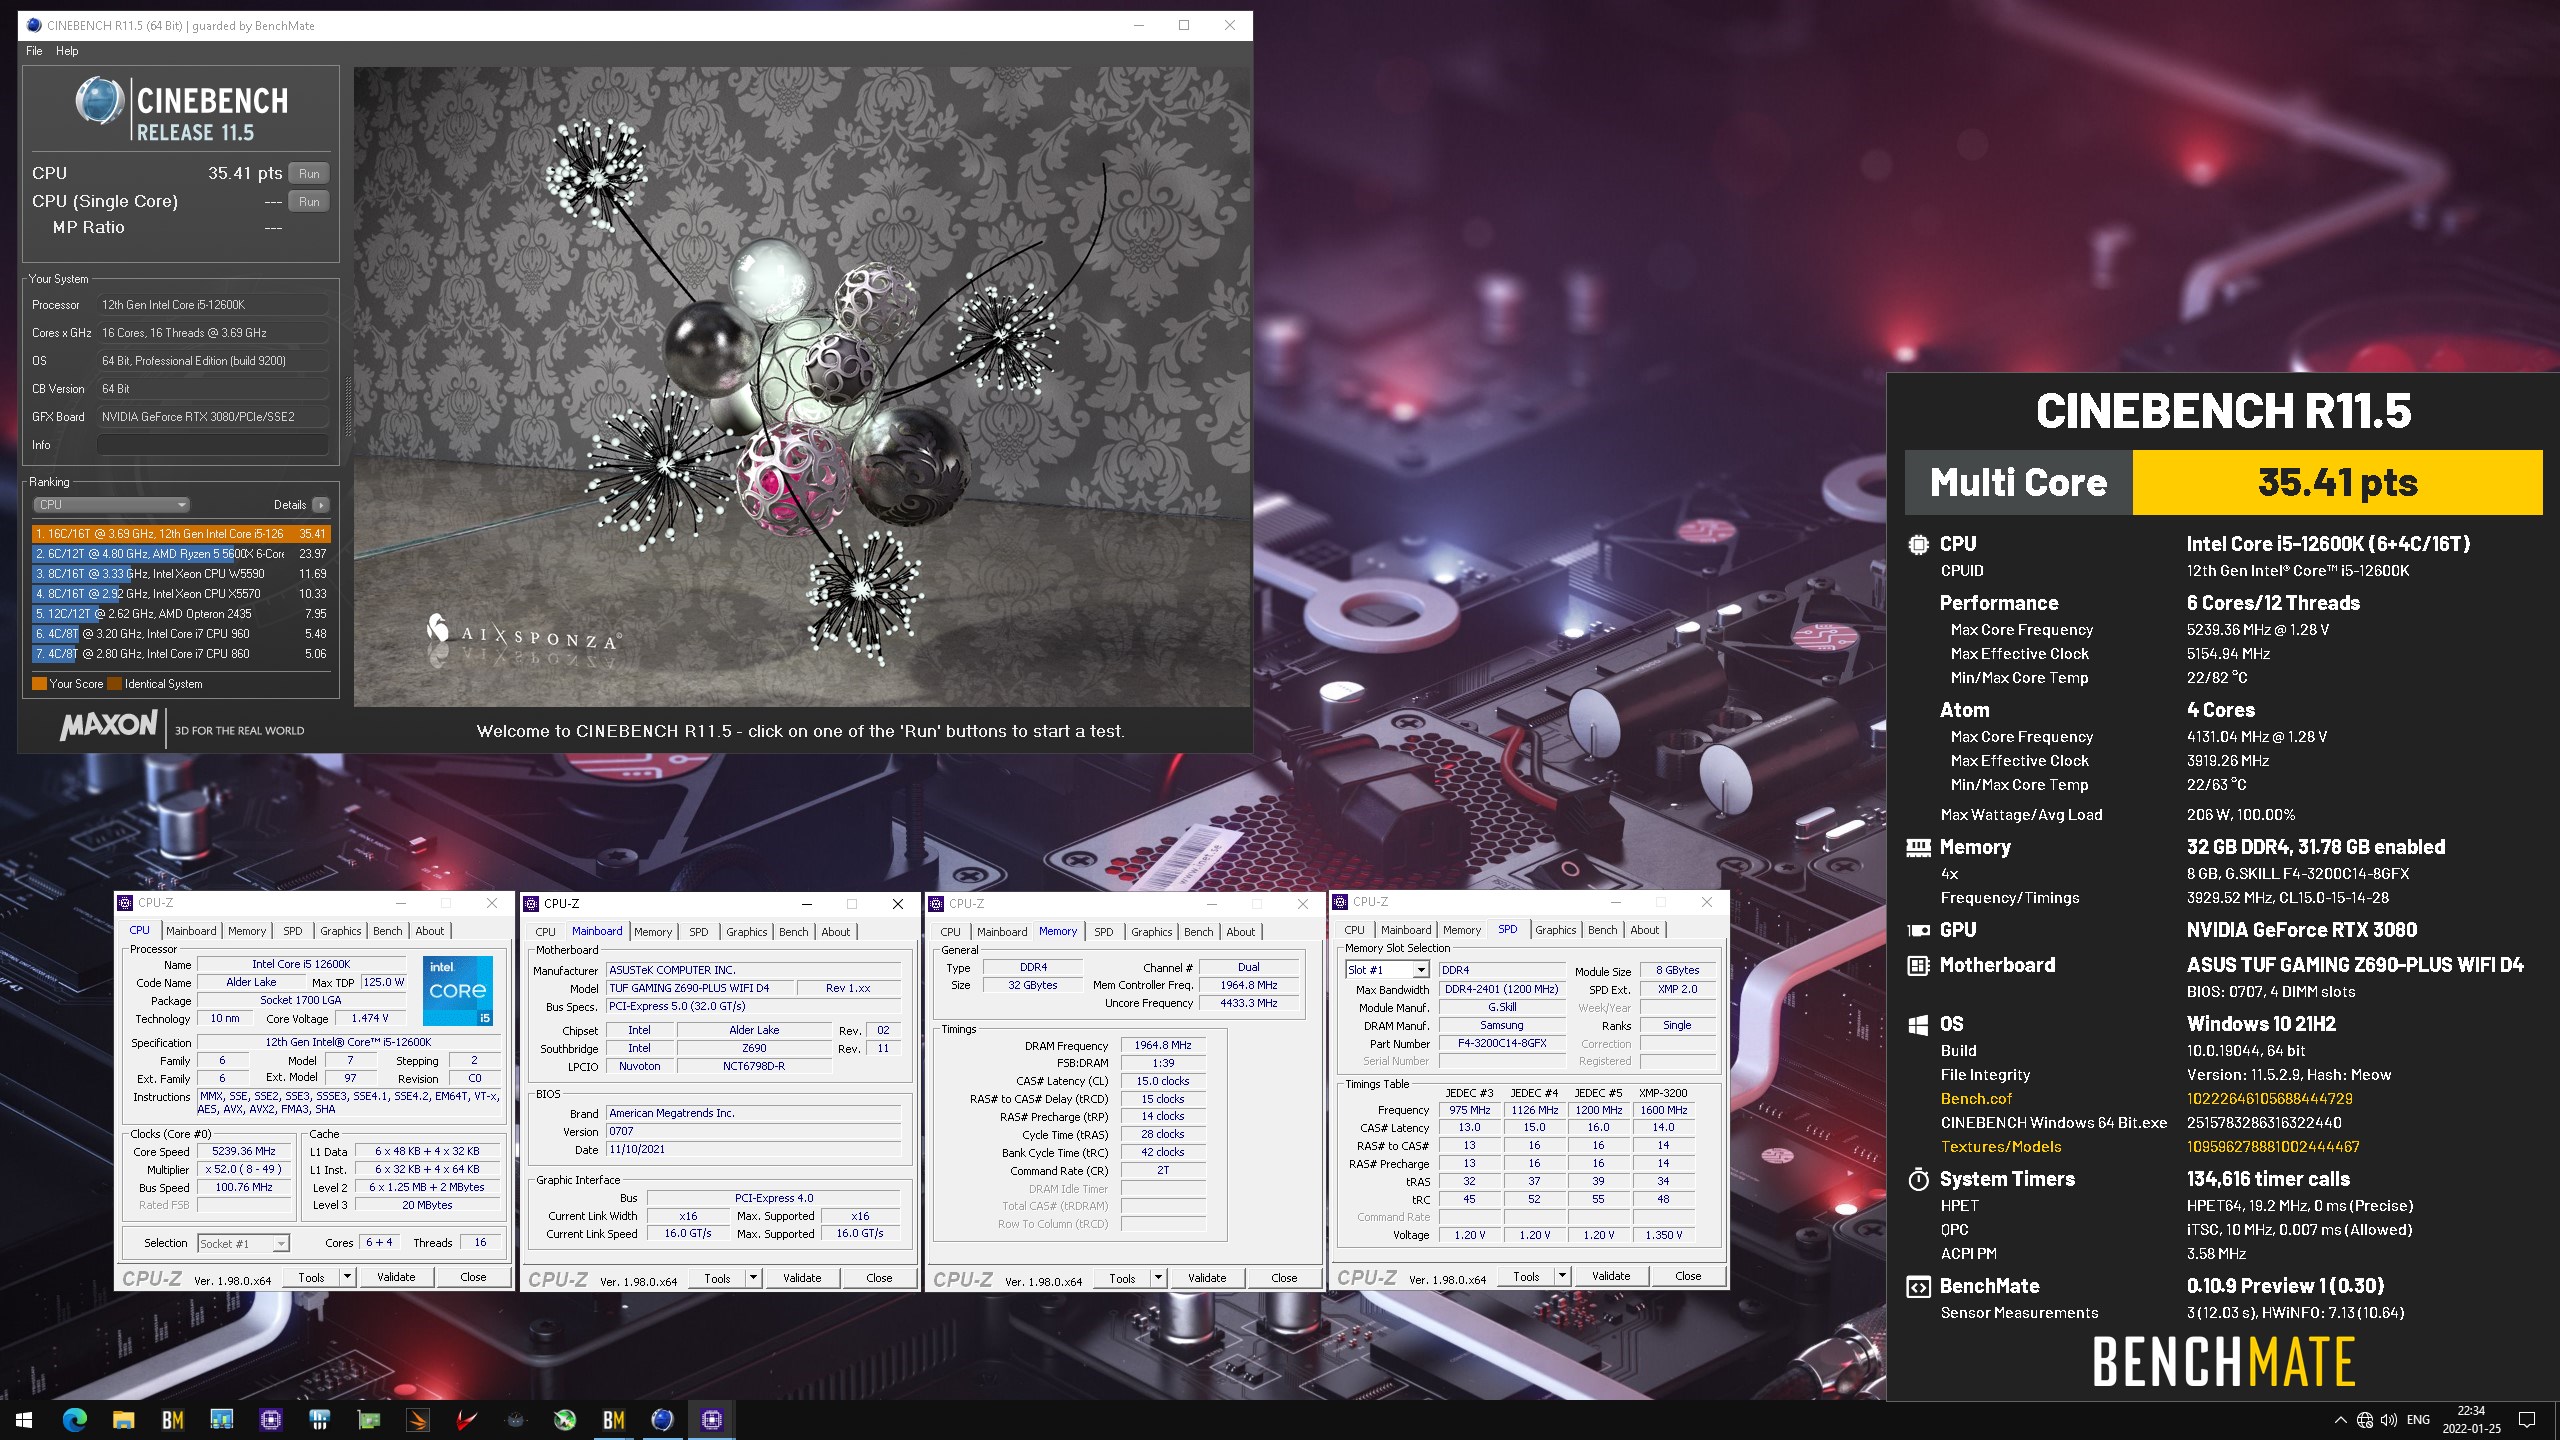The image size is (2560, 1440).
Task: Click Textures/Models link in BenchMate panel
Action: 2001,1147
